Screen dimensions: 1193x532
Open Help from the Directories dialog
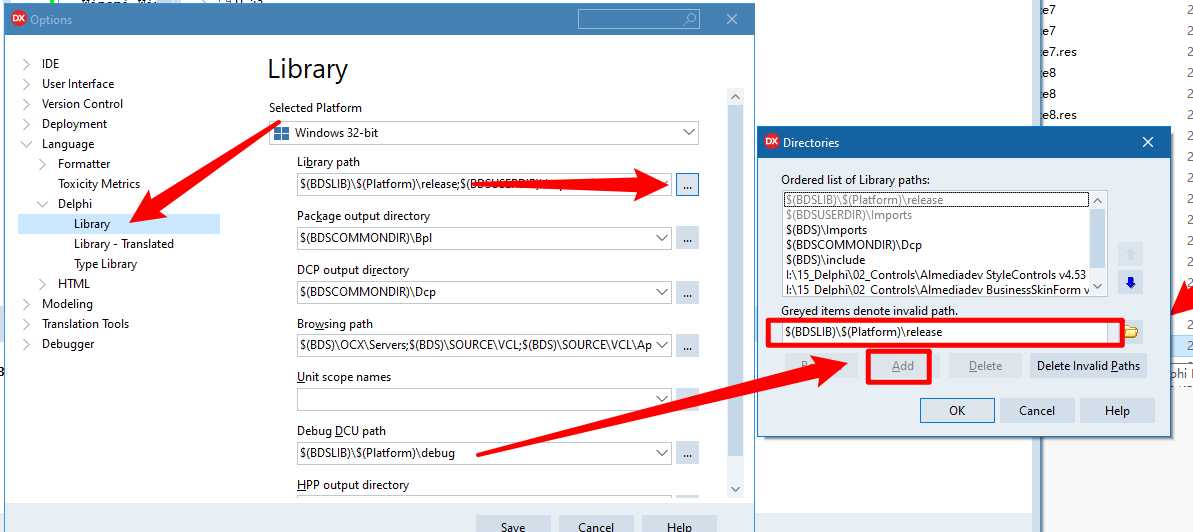pos(1117,410)
